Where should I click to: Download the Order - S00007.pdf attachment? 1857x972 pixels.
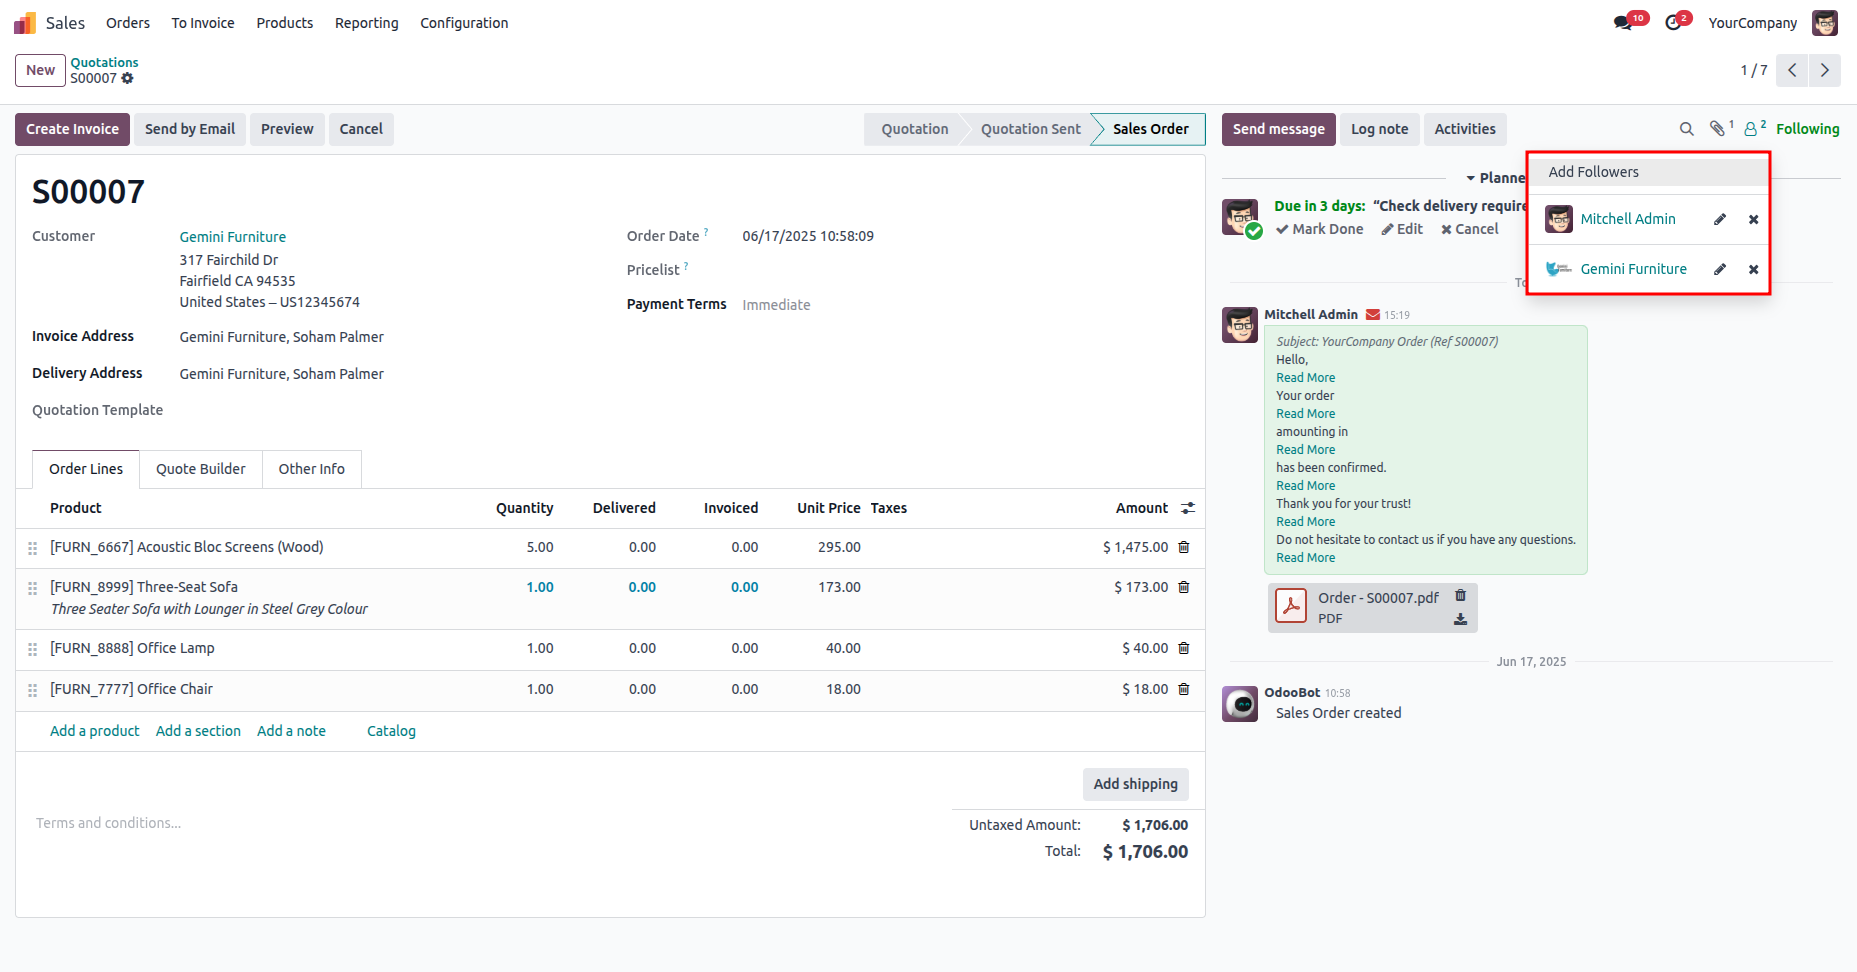(1460, 619)
